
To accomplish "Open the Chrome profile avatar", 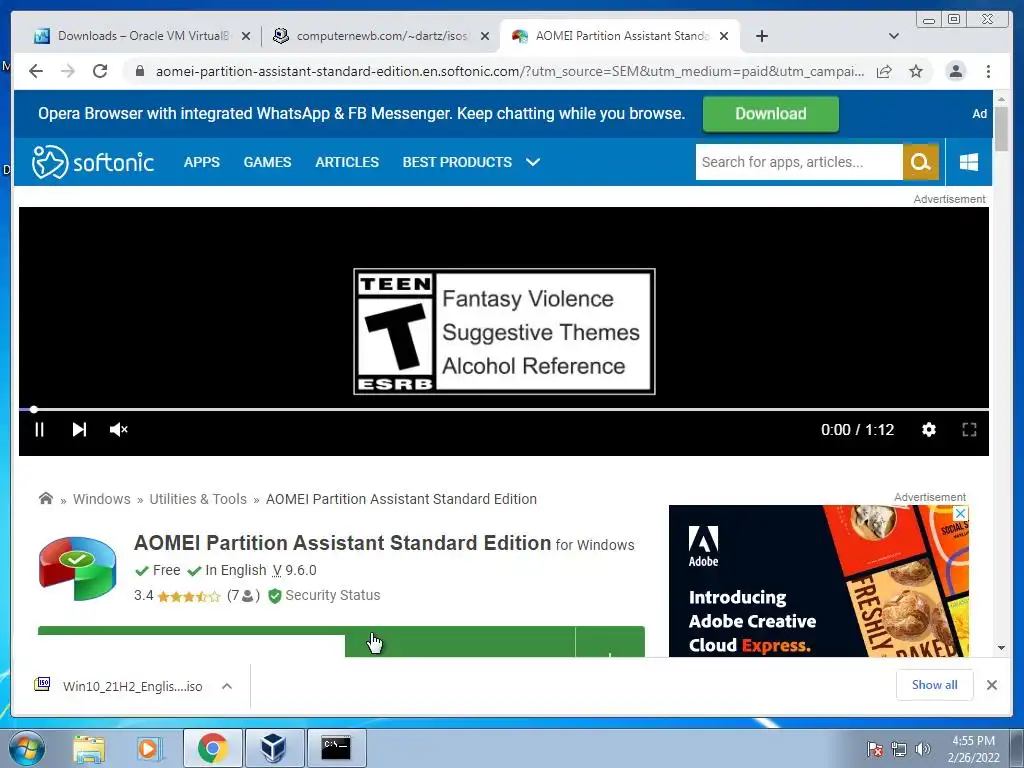I will [x=956, y=71].
